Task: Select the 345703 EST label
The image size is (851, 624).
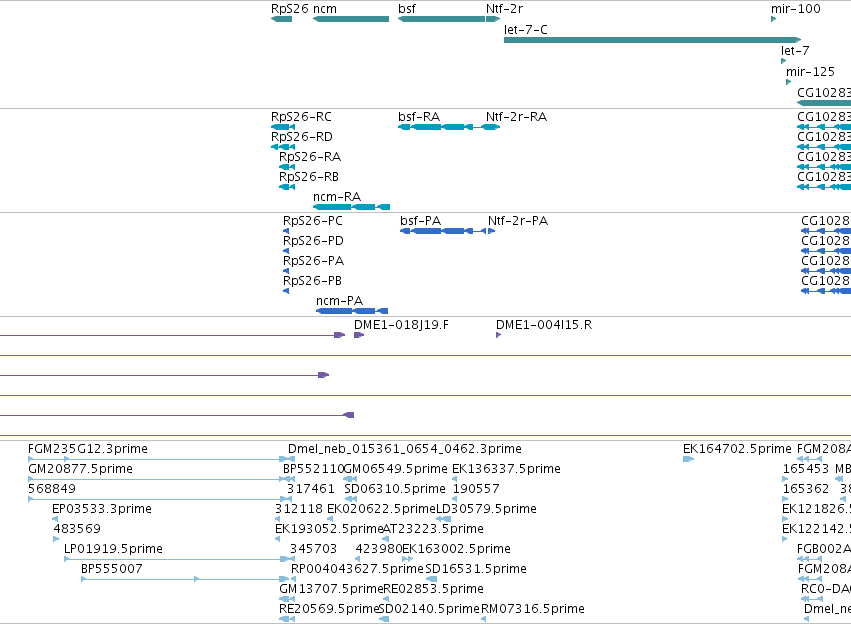Action: [314, 549]
